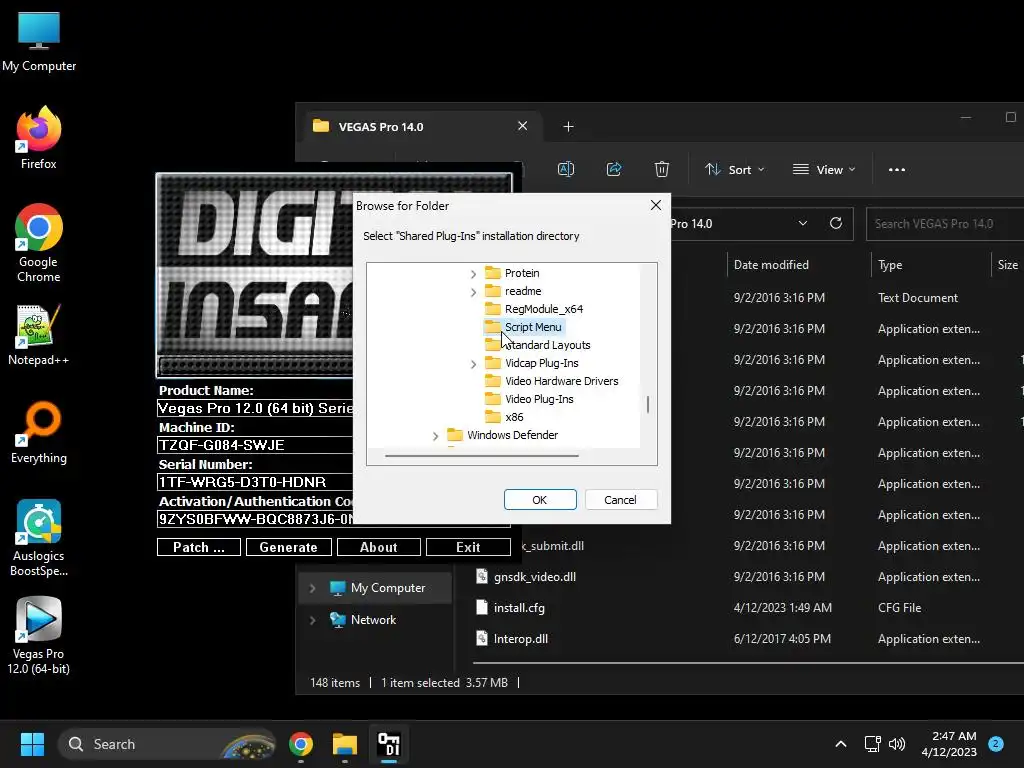This screenshot has width=1024, height=768.
Task: Launch Everything search desktop shortcut
Action: [39, 432]
